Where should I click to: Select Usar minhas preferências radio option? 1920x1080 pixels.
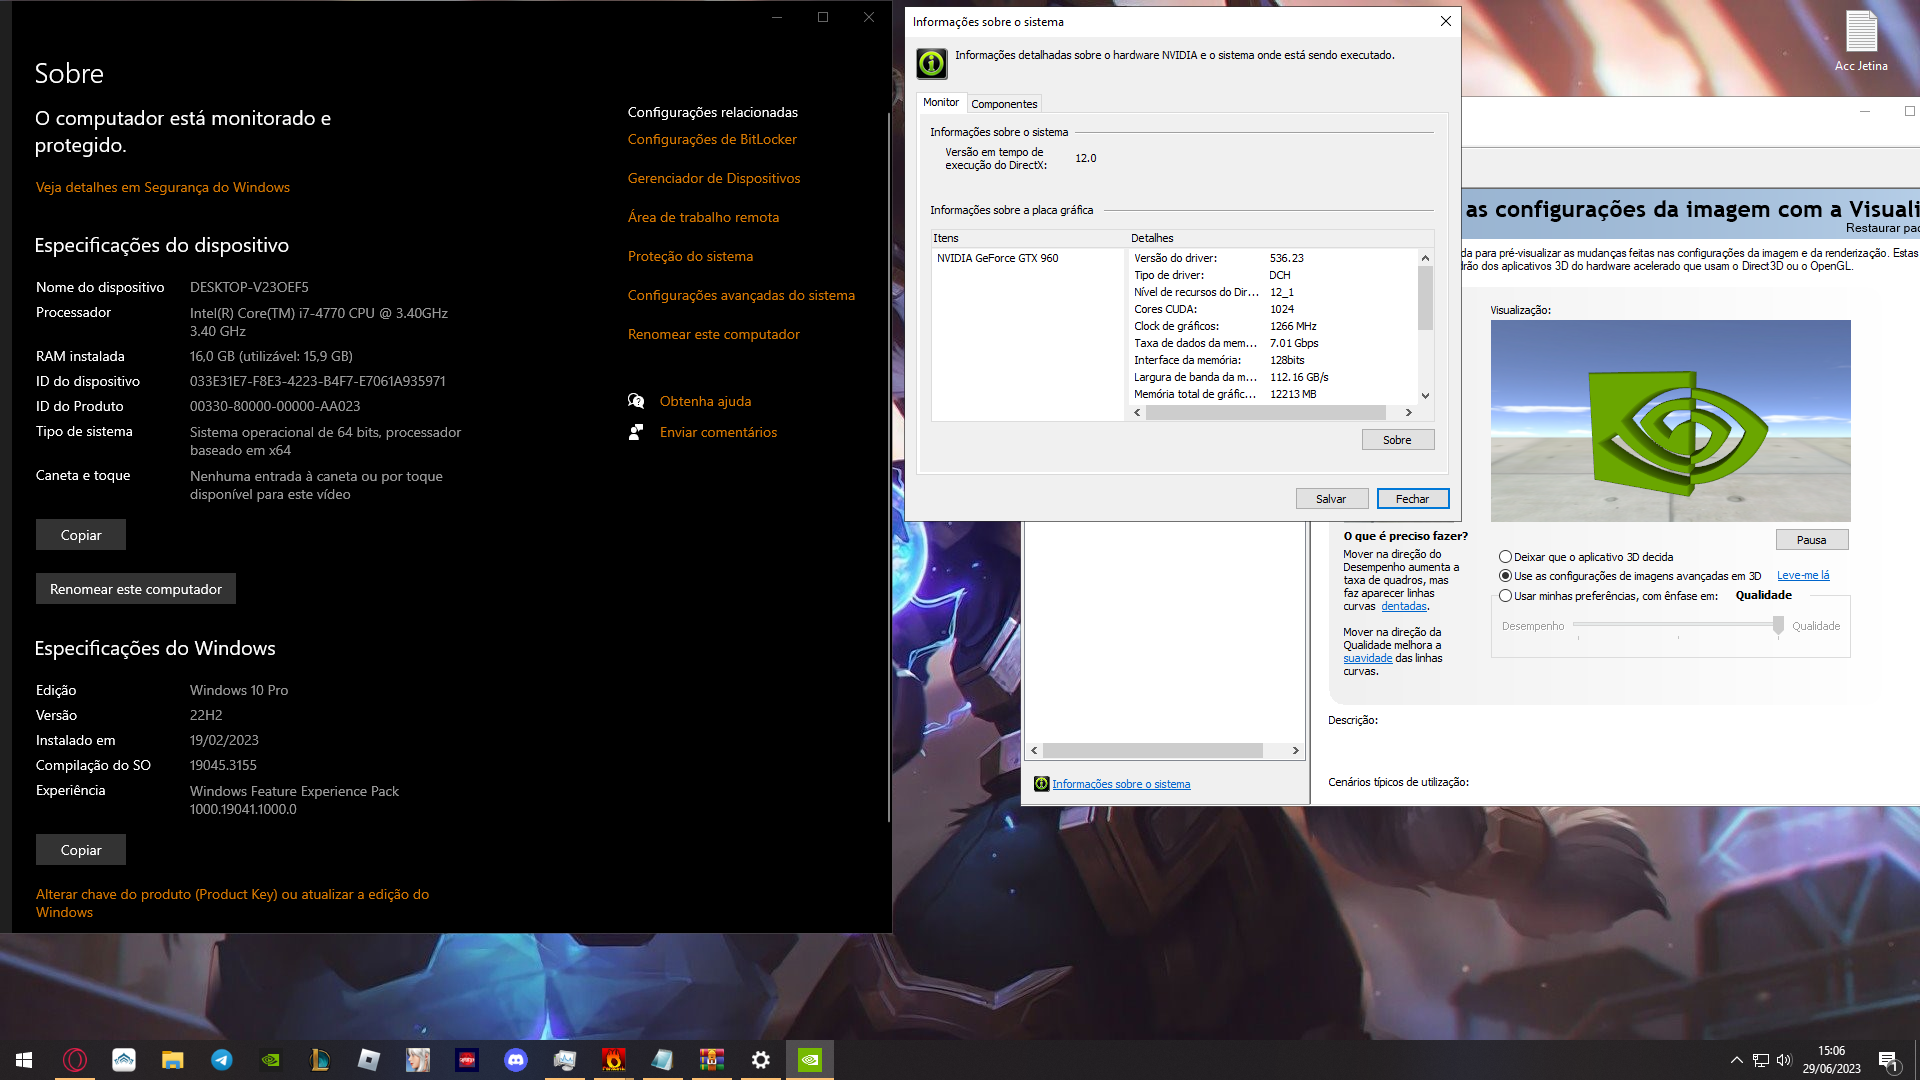(x=1505, y=596)
